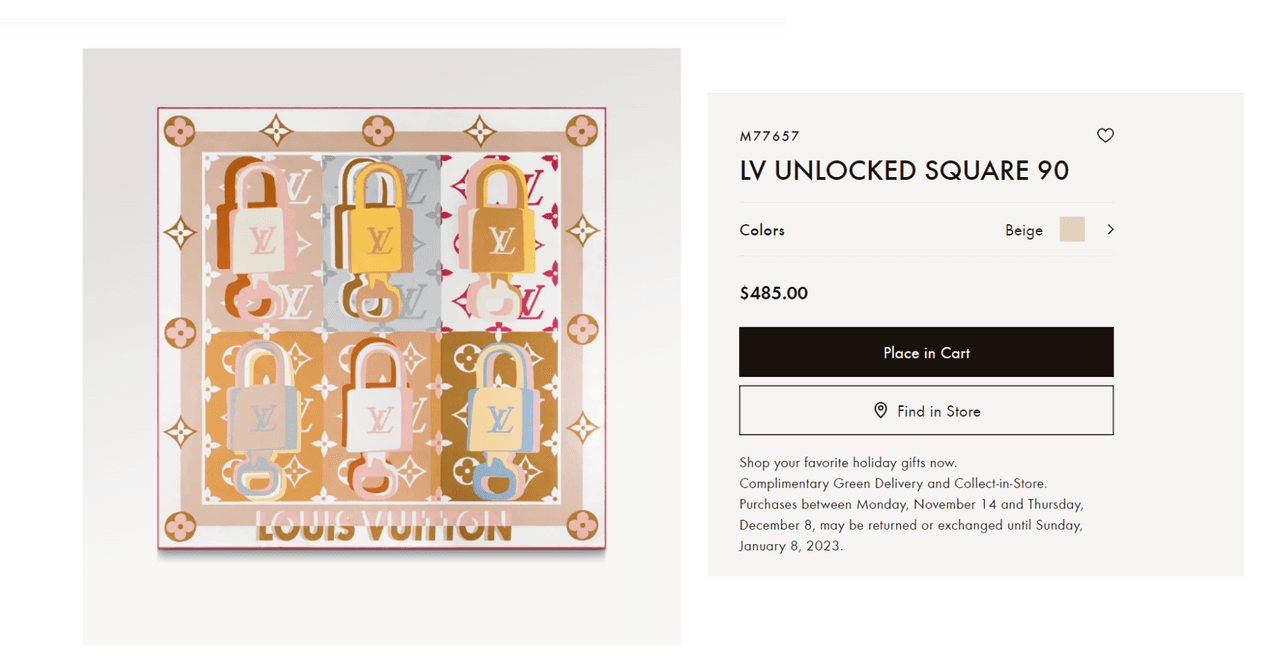Viewport: 1280px width, 670px height.
Task: Click the product code M77657
Action: (x=769, y=136)
